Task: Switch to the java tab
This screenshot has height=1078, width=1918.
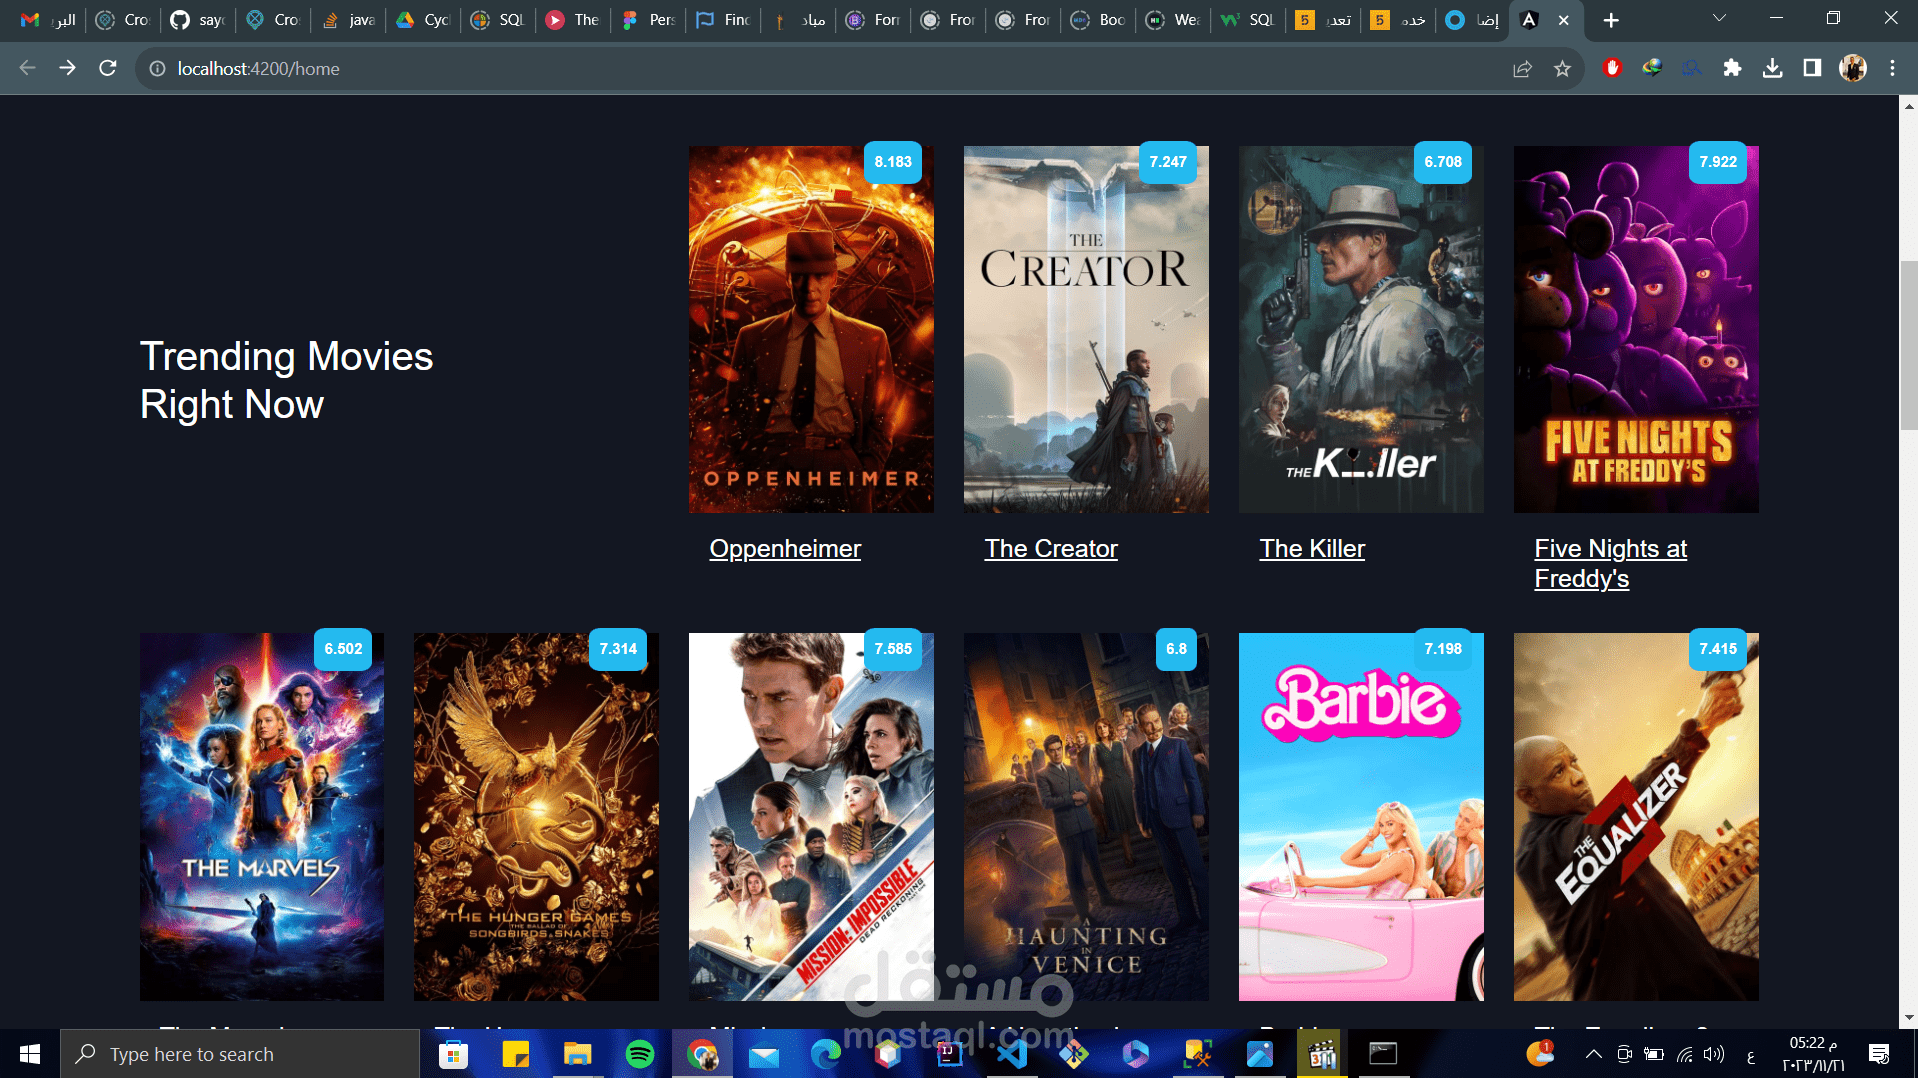Action: pos(348,20)
